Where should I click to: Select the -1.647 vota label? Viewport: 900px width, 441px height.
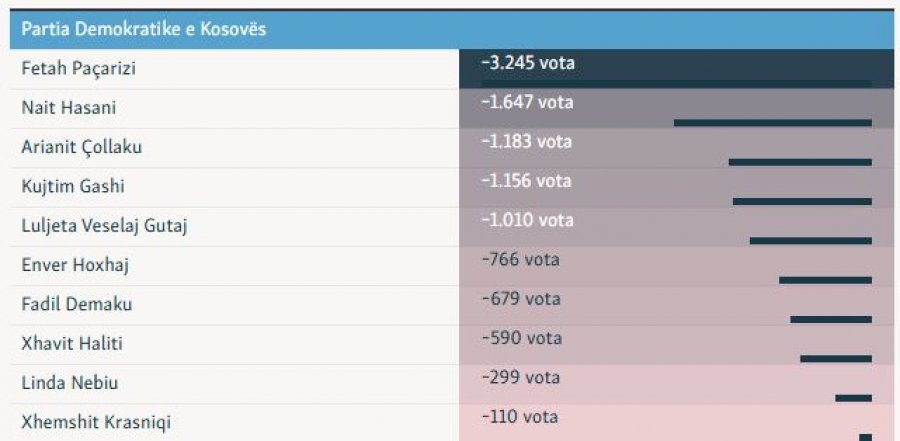pos(527,102)
